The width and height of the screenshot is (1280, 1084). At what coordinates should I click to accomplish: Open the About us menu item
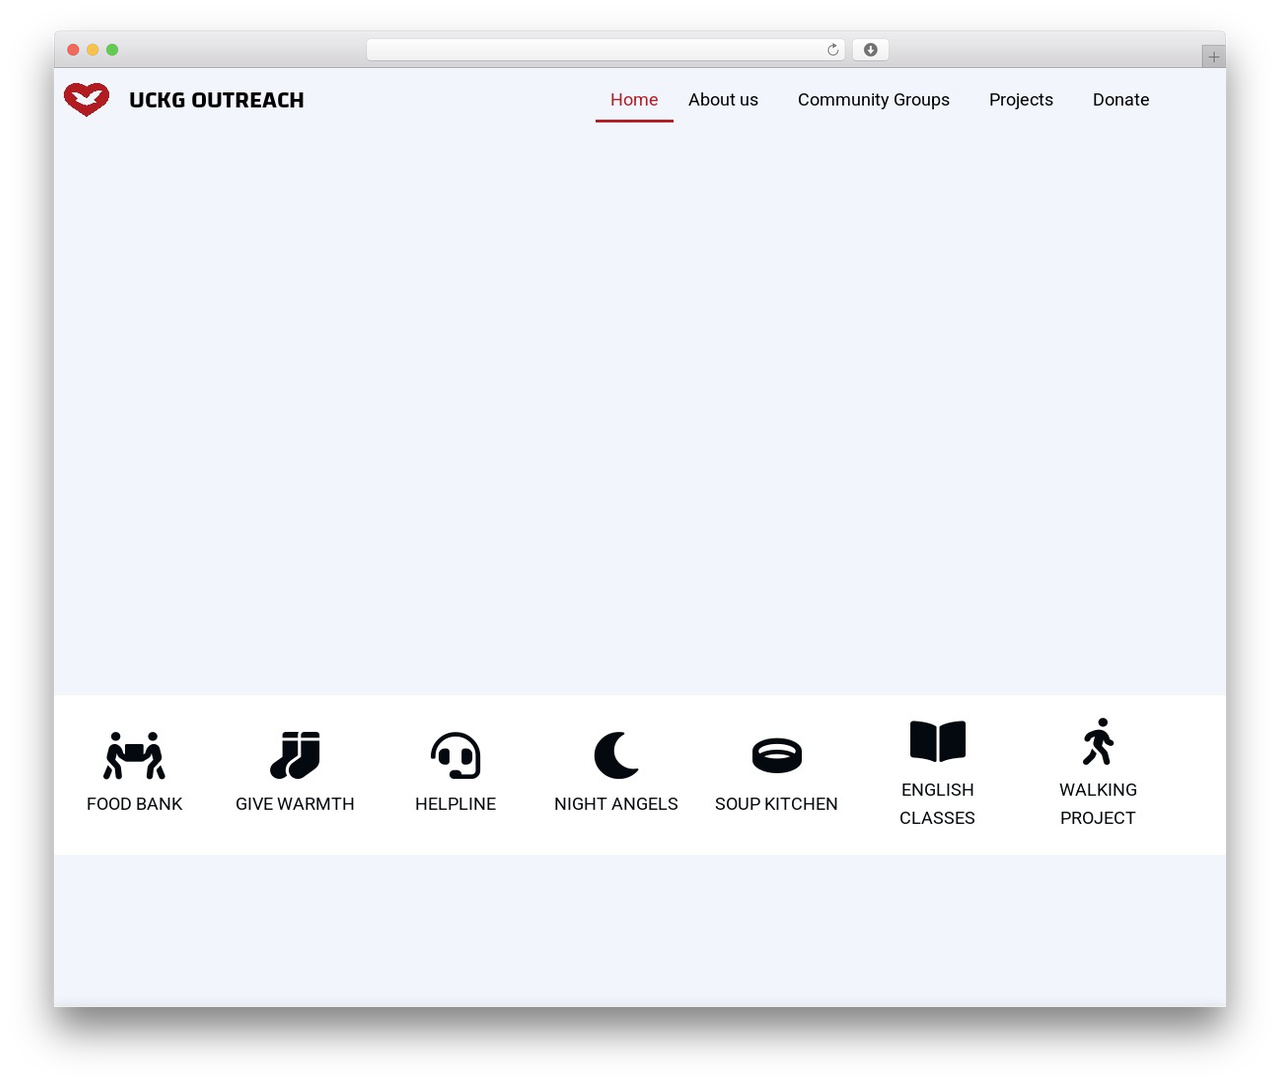pos(723,100)
